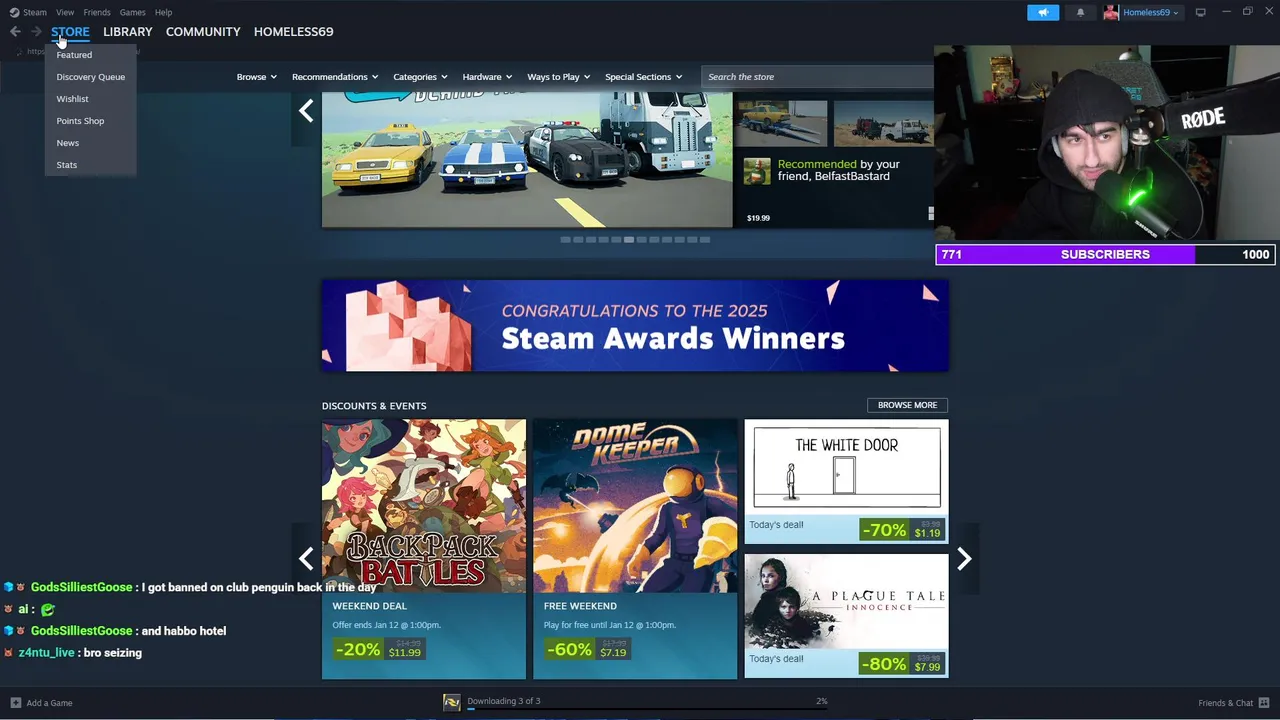The height and width of the screenshot is (720, 1280).
Task: Click The White Door -70% price tag
Action: [901, 530]
